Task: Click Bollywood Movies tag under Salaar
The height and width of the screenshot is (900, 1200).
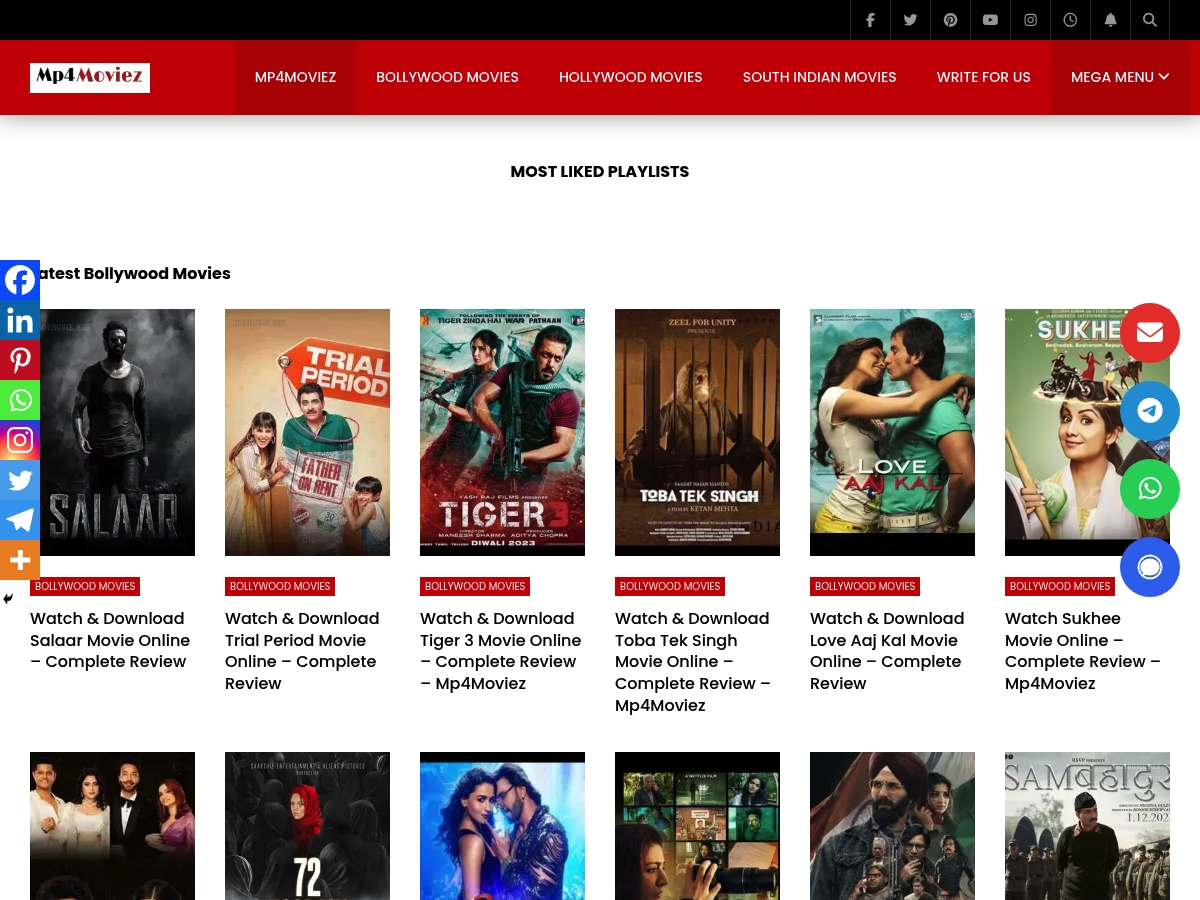Action: [85, 586]
